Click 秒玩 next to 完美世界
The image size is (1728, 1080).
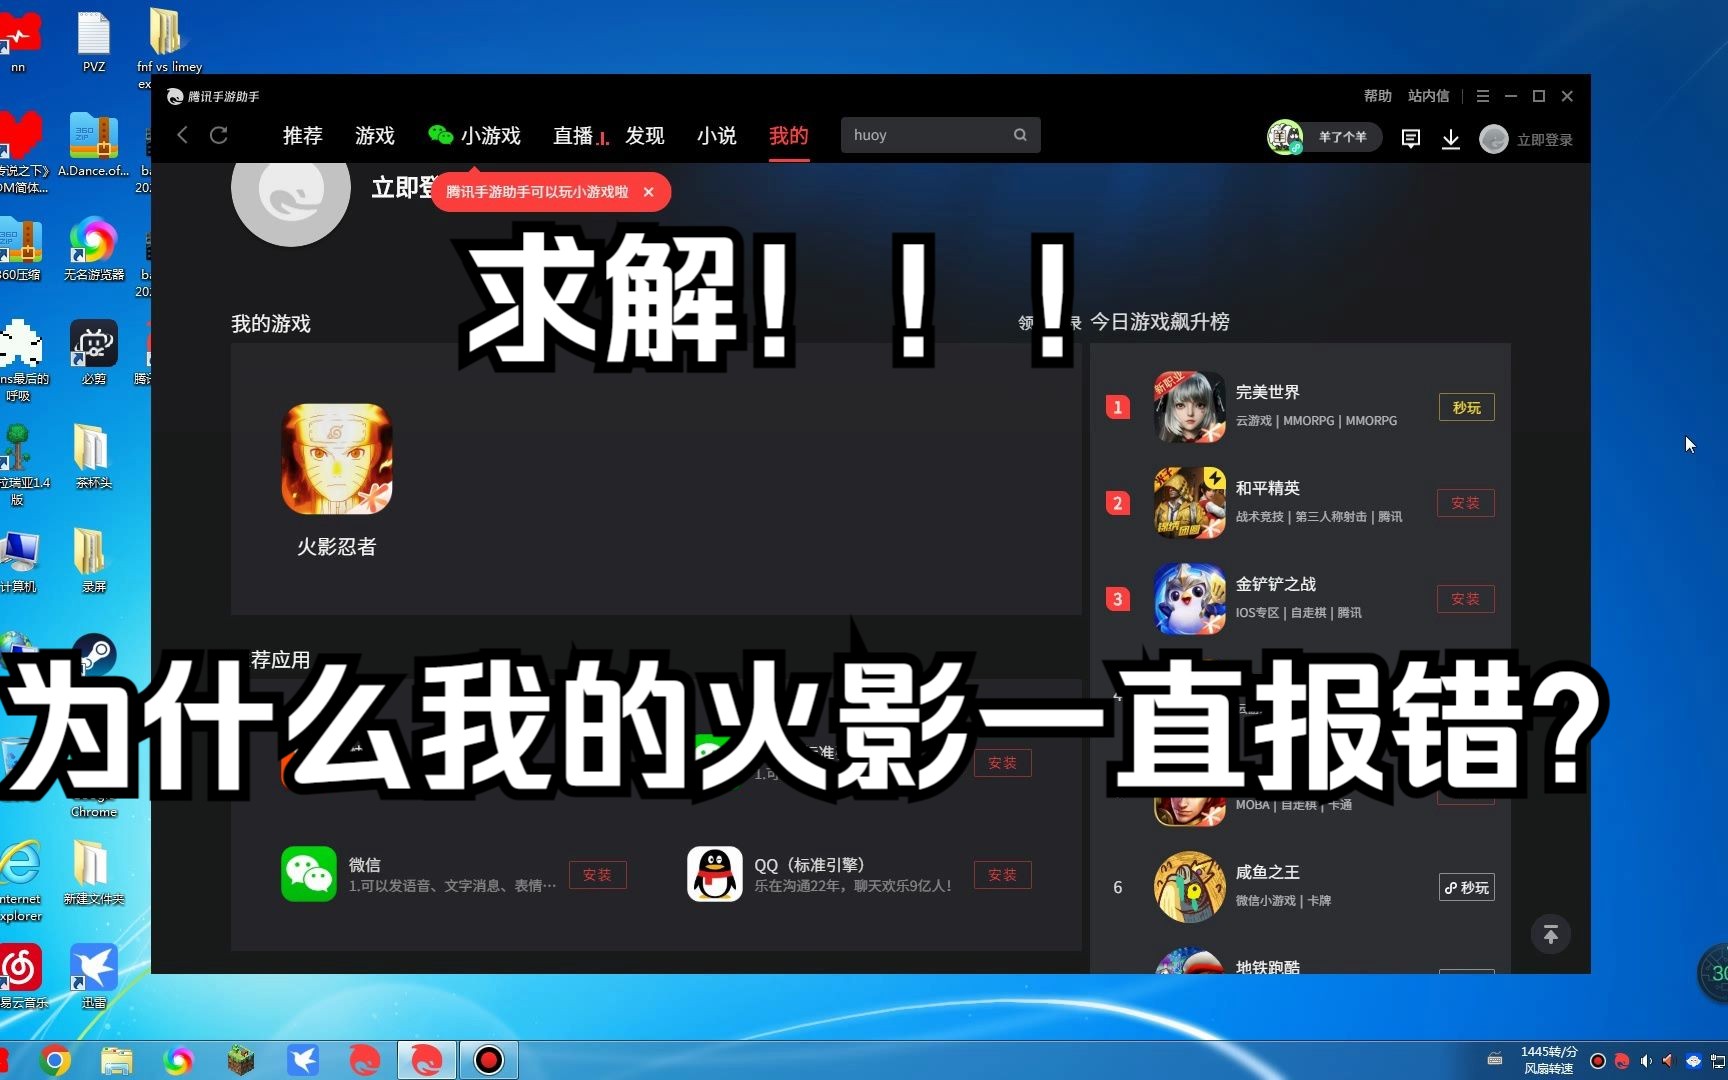tap(1465, 407)
